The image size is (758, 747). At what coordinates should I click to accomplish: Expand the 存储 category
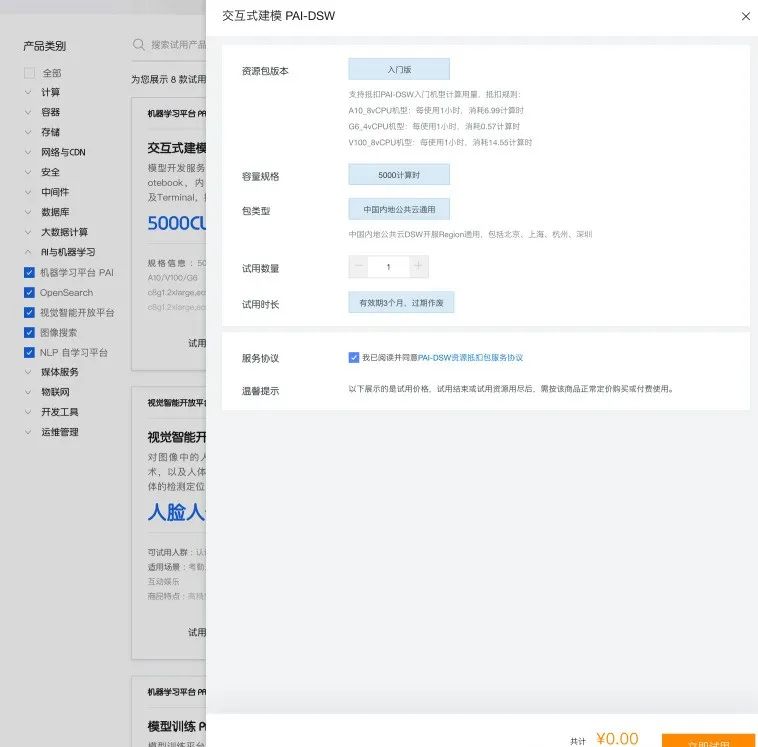pos(28,132)
